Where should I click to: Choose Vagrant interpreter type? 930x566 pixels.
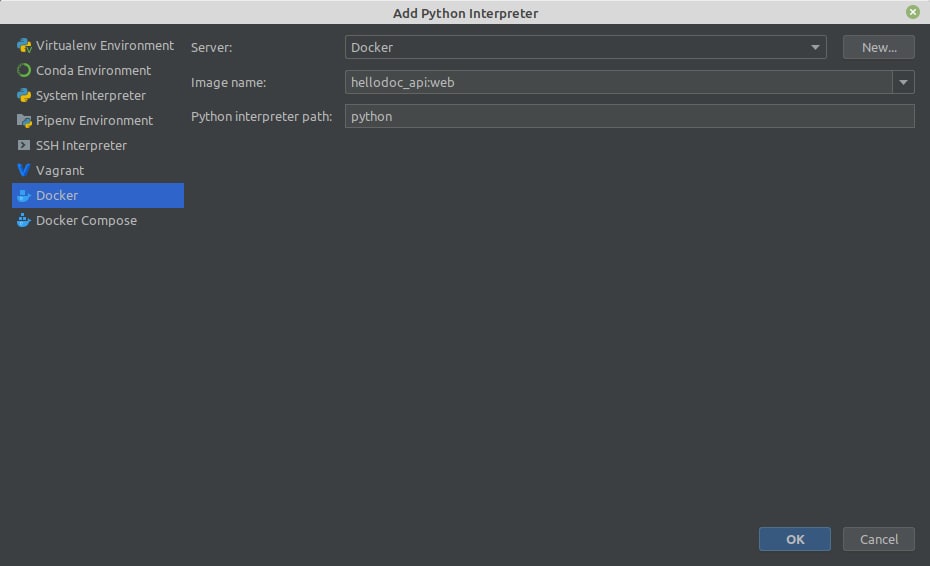click(60, 170)
